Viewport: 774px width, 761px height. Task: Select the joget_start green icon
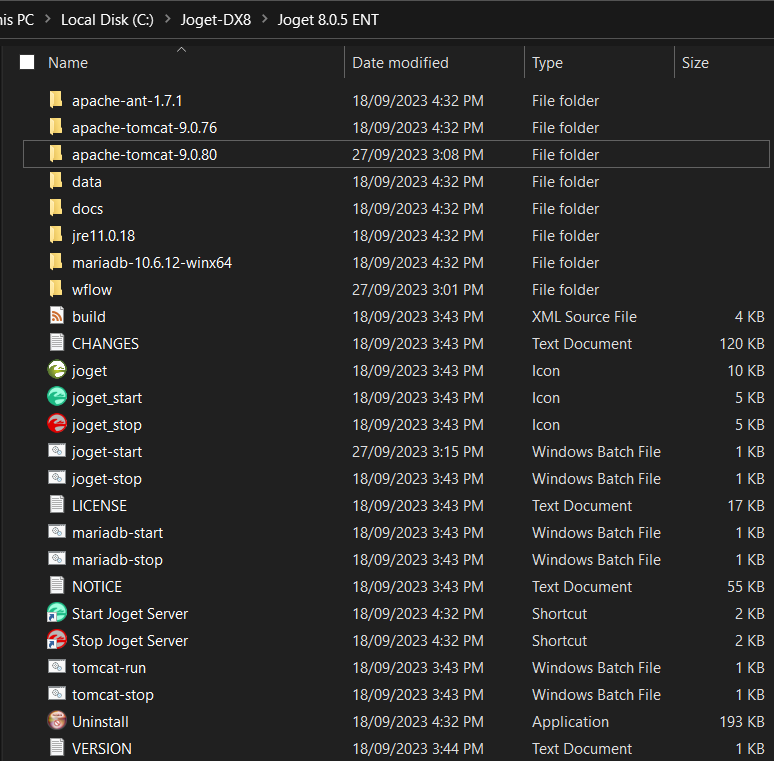coord(57,397)
